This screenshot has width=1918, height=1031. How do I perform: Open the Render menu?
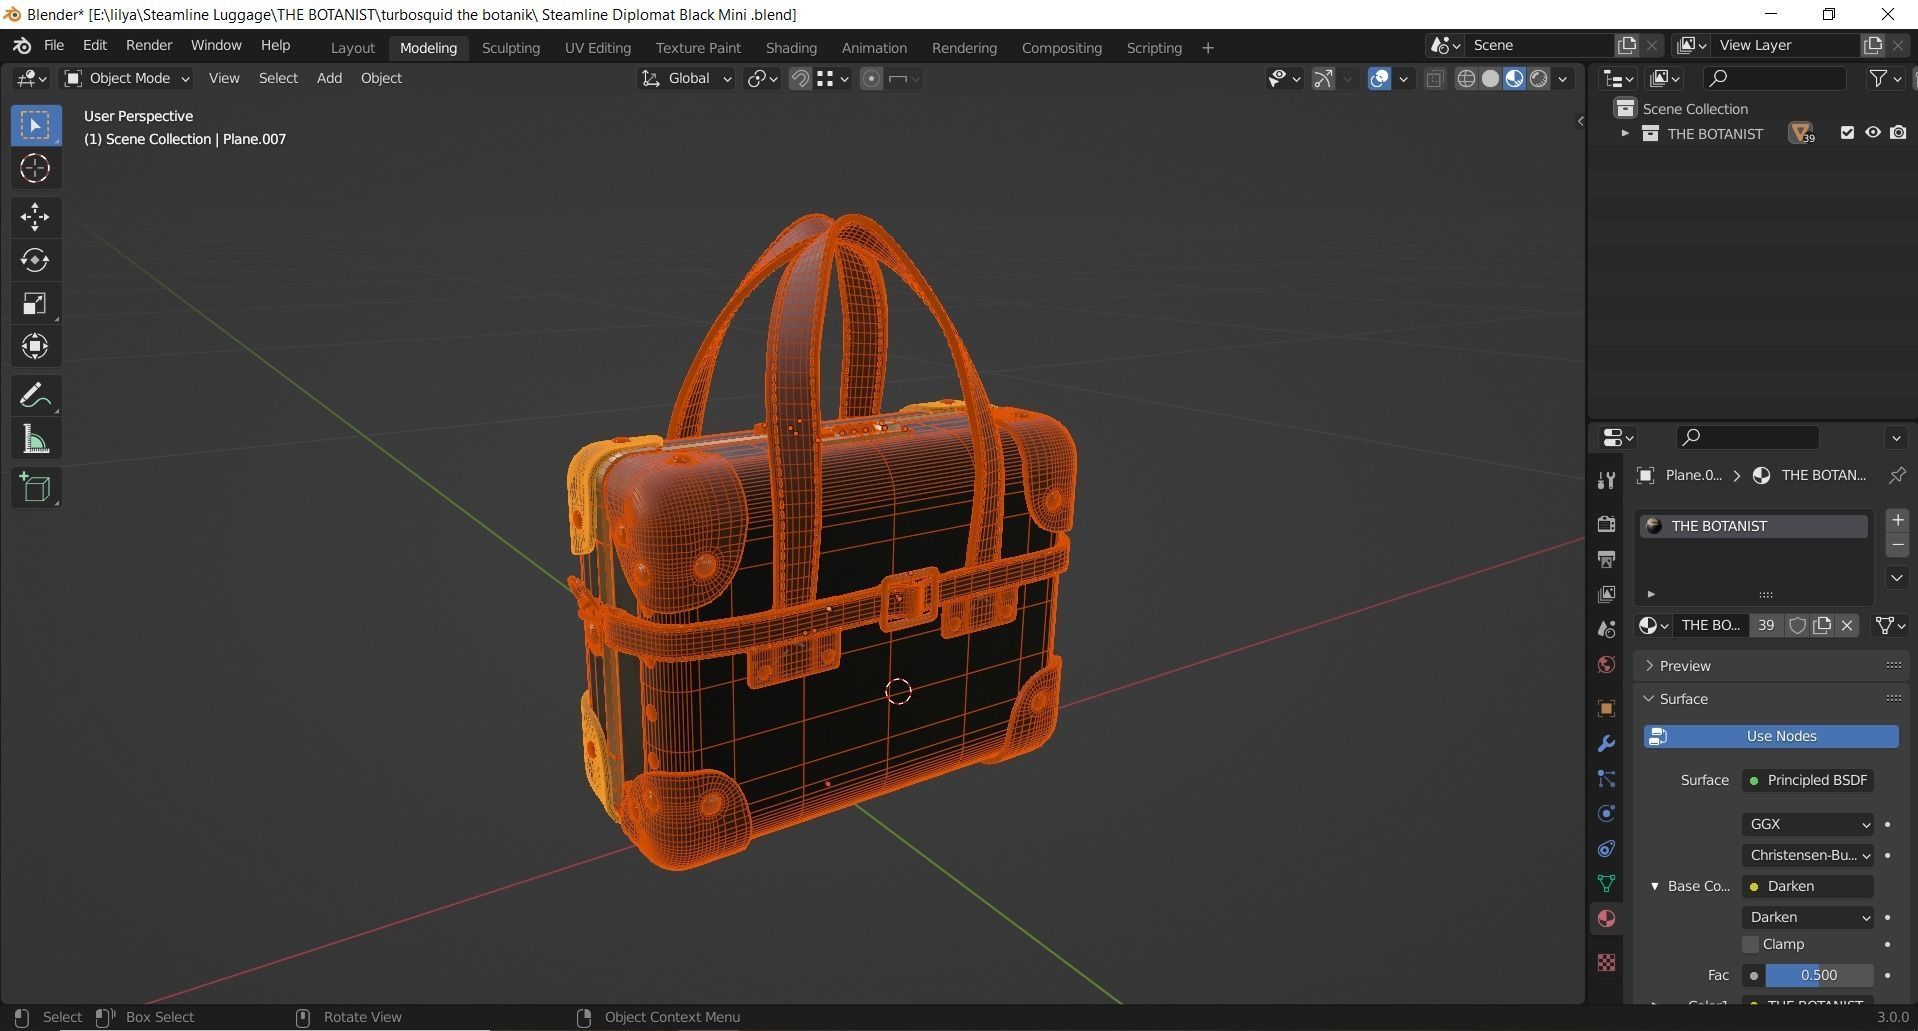click(x=149, y=46)
